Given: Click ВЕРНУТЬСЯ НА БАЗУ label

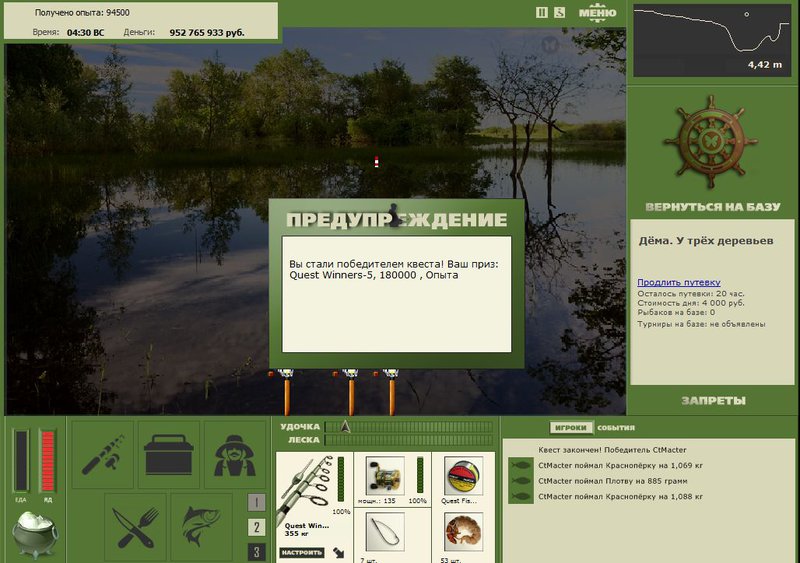Looking at the screenshot, I should (x=713, y=207).
